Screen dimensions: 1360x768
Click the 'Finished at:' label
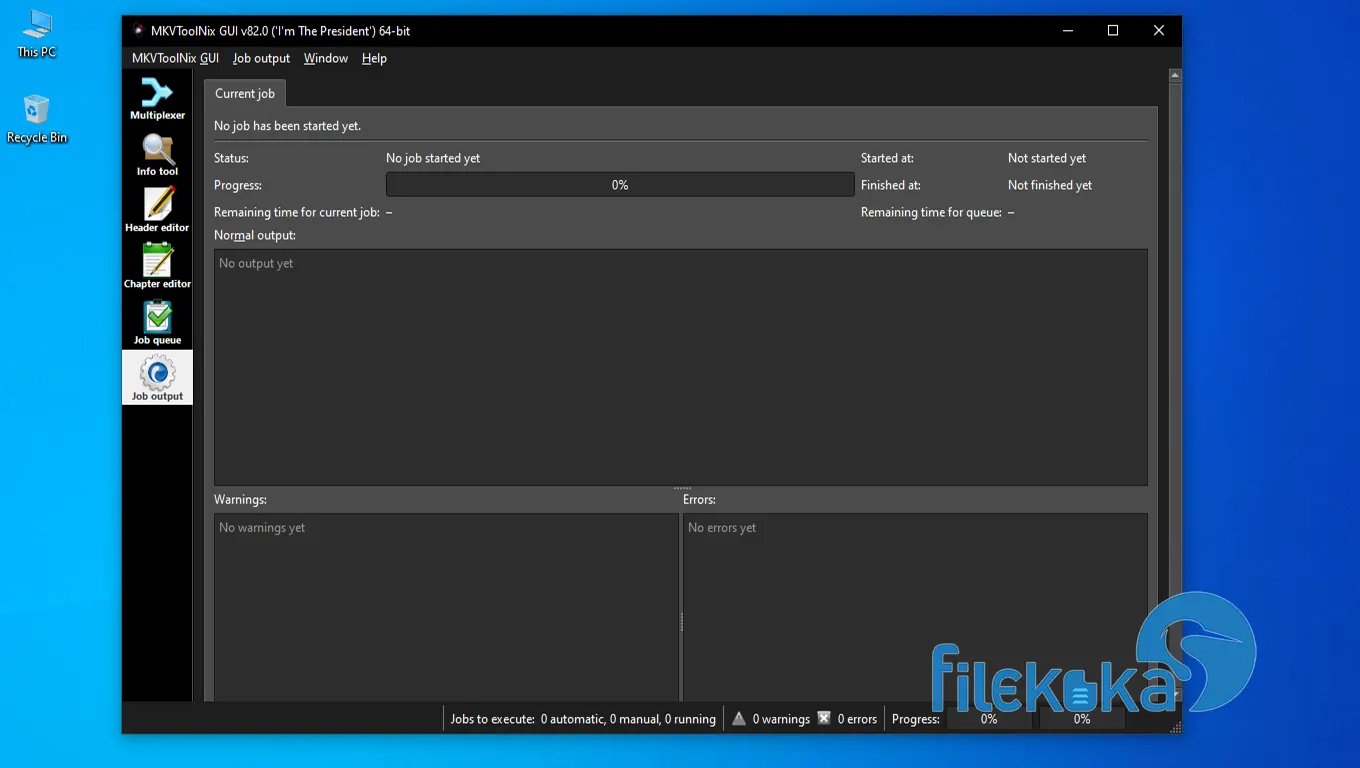click(x=891, y=185)
